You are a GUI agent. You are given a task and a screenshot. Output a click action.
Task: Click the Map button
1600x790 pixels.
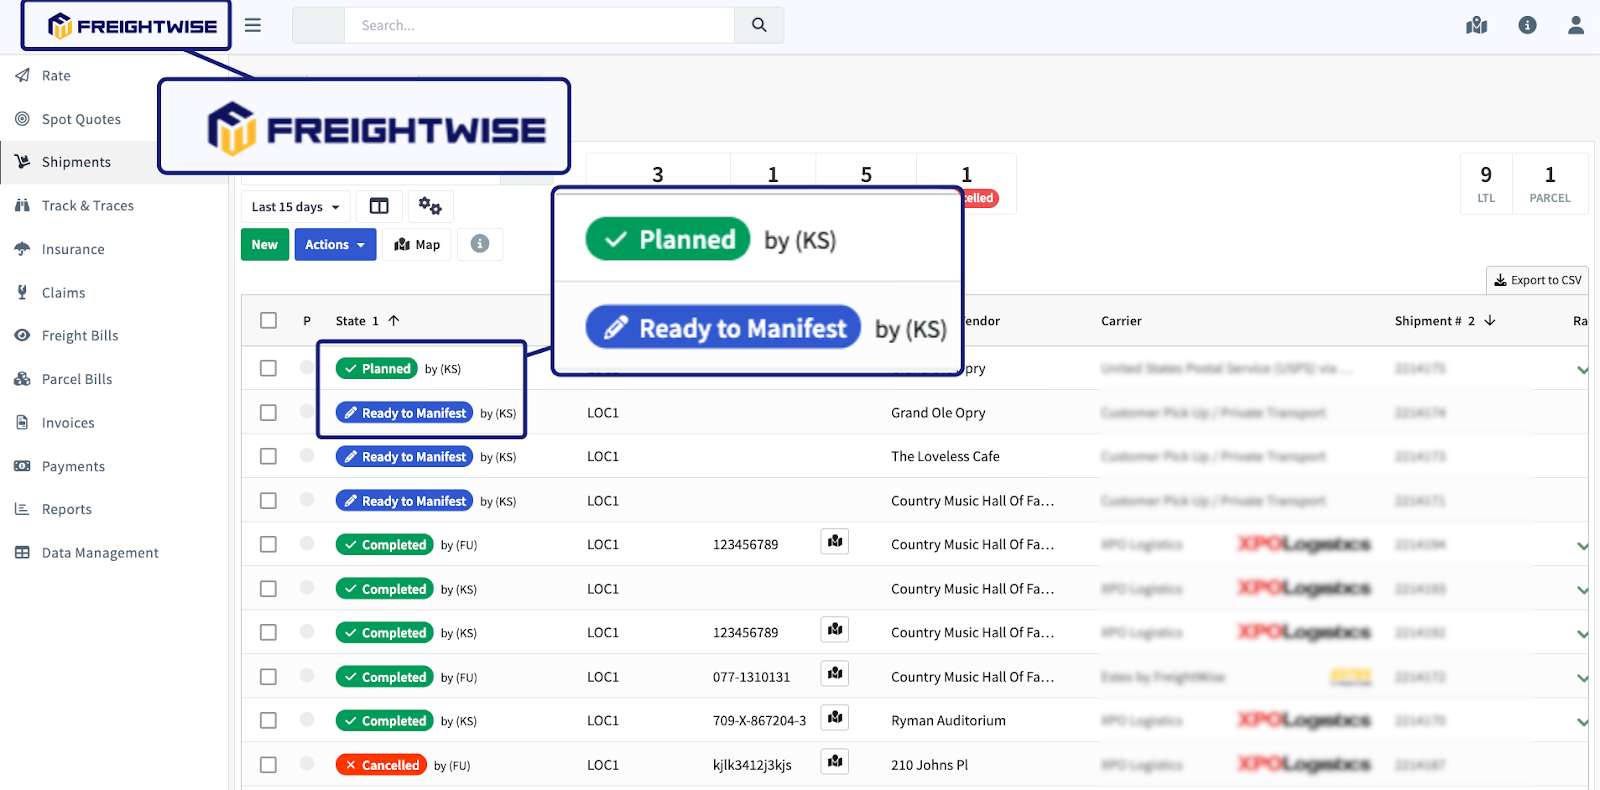point(417,244)
